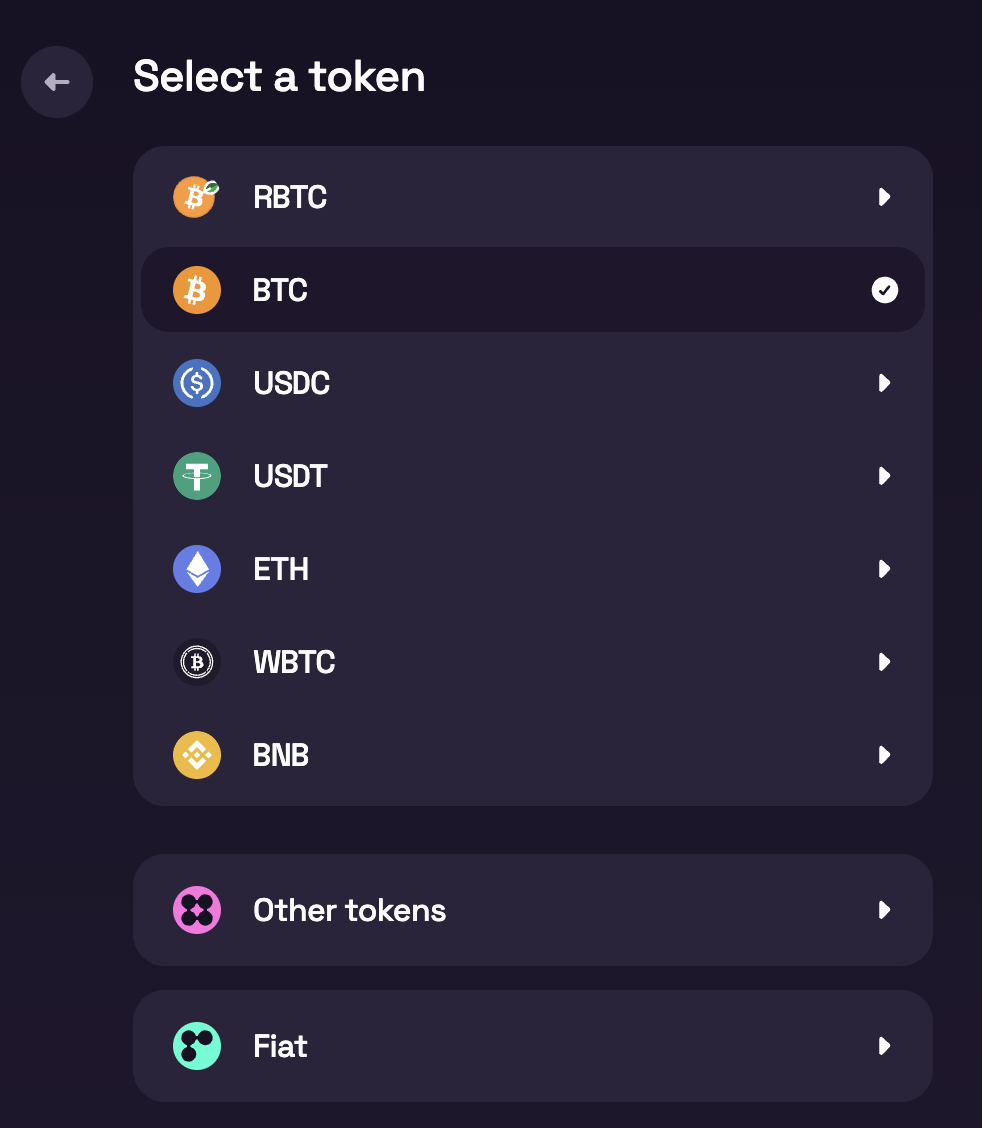Click the BNB Binance icon
Screen dimensions: 982x1128
[197, 755]
